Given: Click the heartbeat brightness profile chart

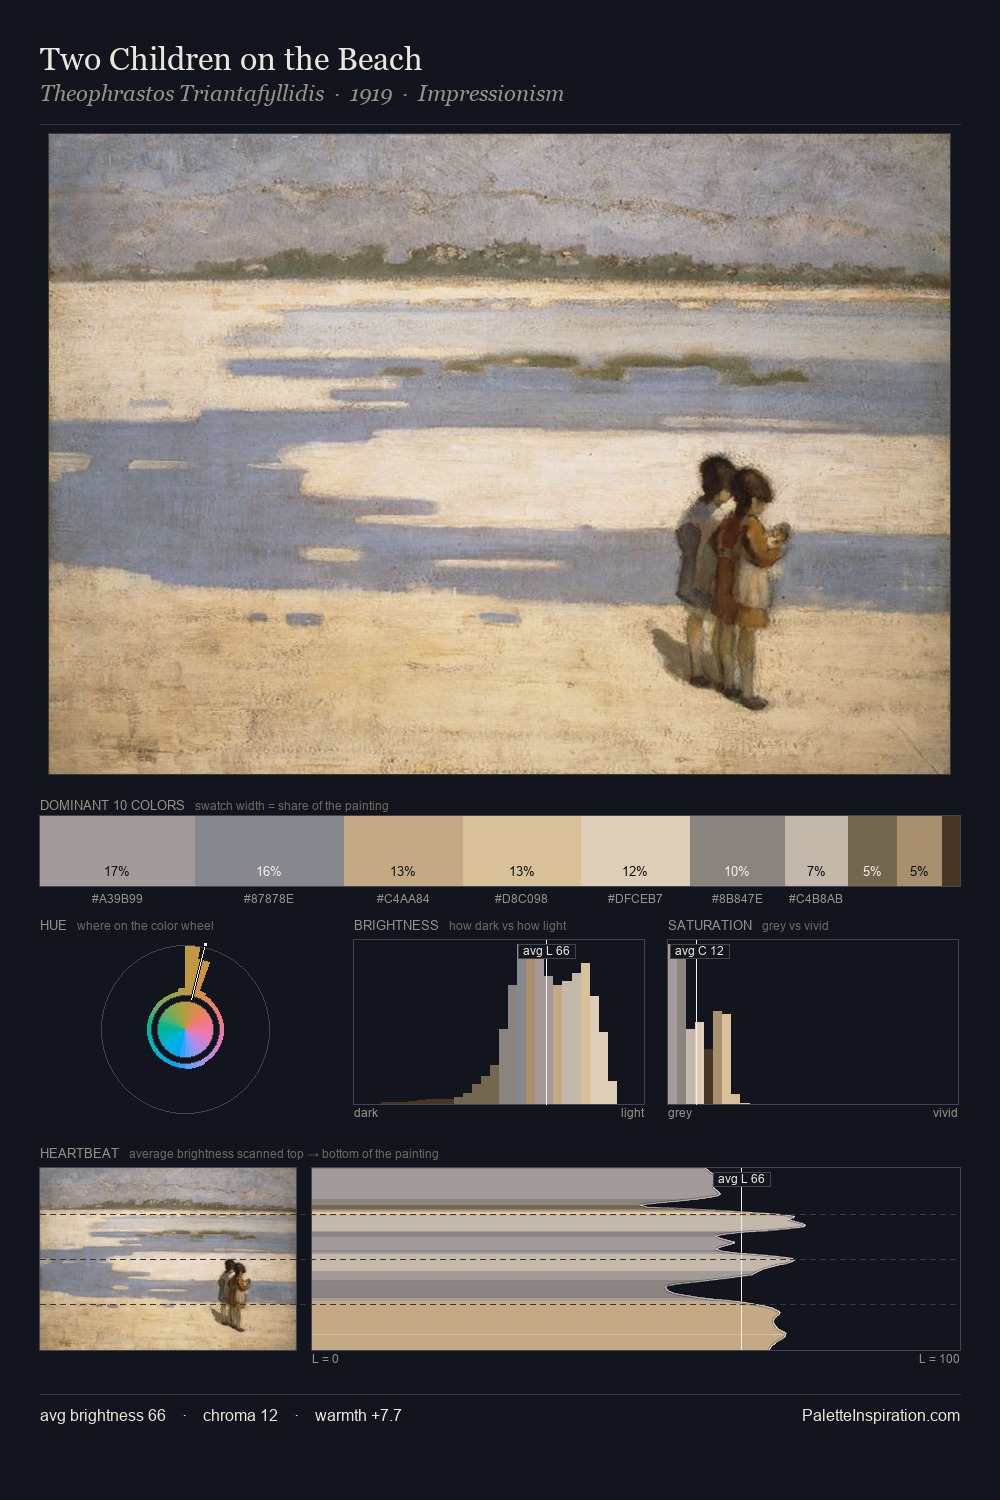Looking at the screenshot, I should [x=636, y=1259].
